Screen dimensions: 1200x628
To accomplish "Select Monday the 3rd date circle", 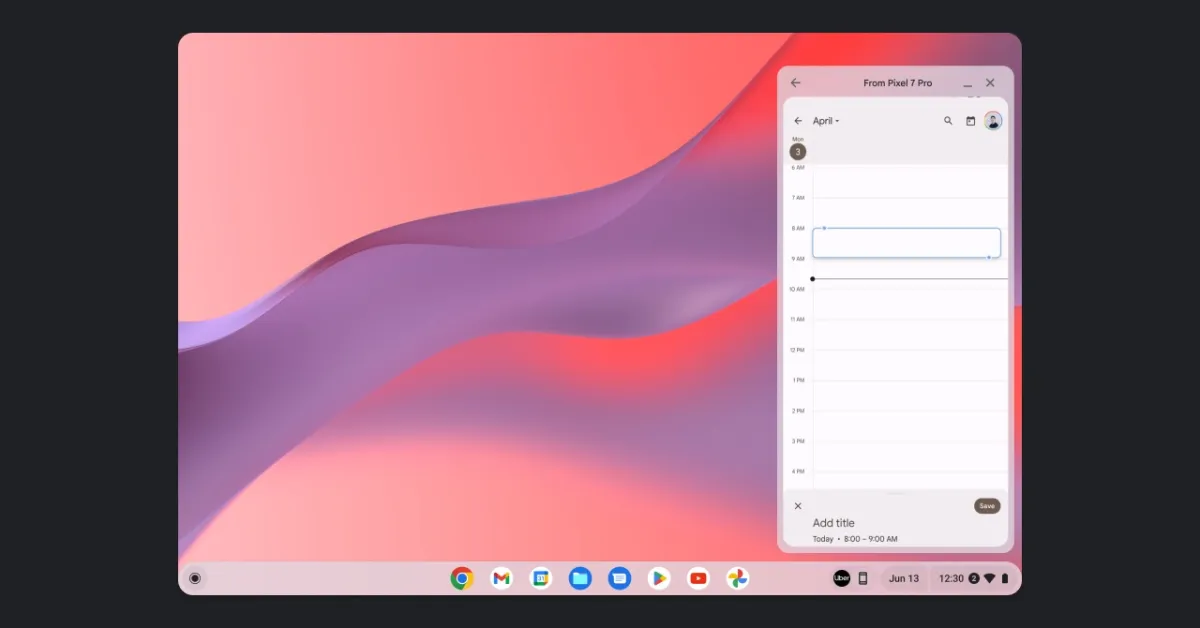I will coord(797,150).
